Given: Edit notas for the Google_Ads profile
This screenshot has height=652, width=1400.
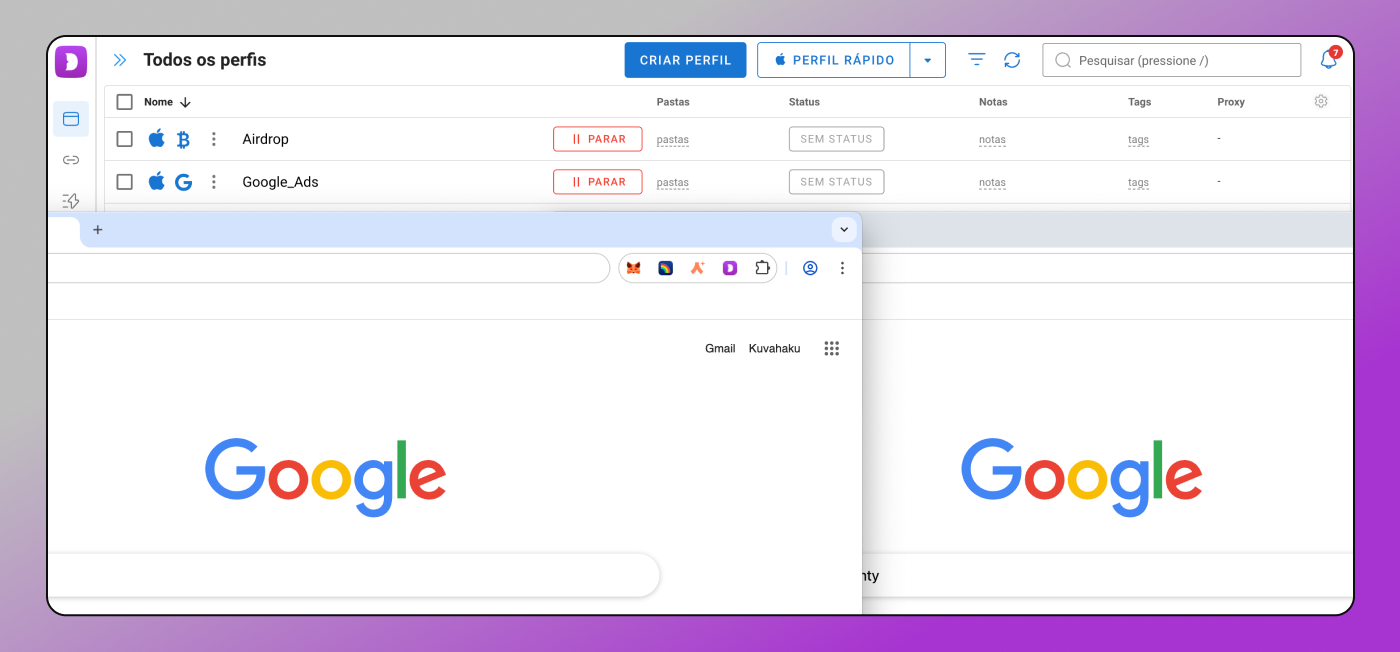Looking at the screenshot, I should point(992,183).
